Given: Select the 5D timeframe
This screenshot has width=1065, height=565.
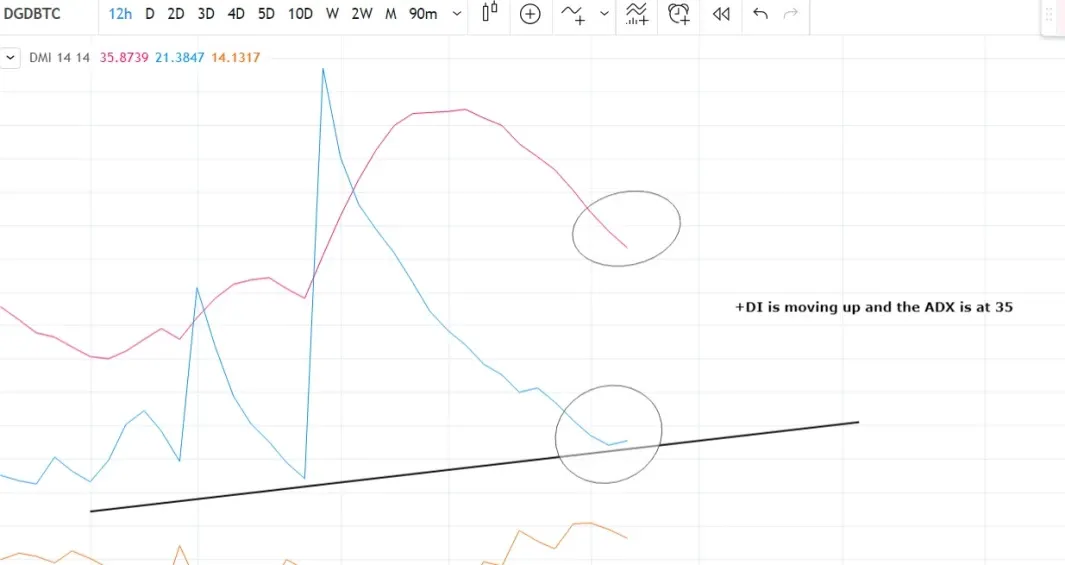Looking at the screenshot, I should [266, 14].
